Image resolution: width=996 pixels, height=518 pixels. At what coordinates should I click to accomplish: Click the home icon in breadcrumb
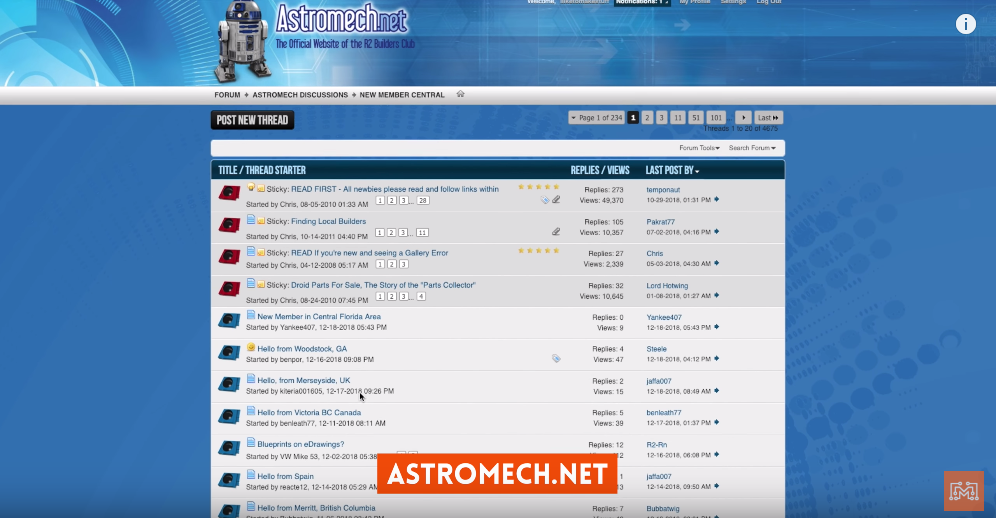(x=461, y=94)
